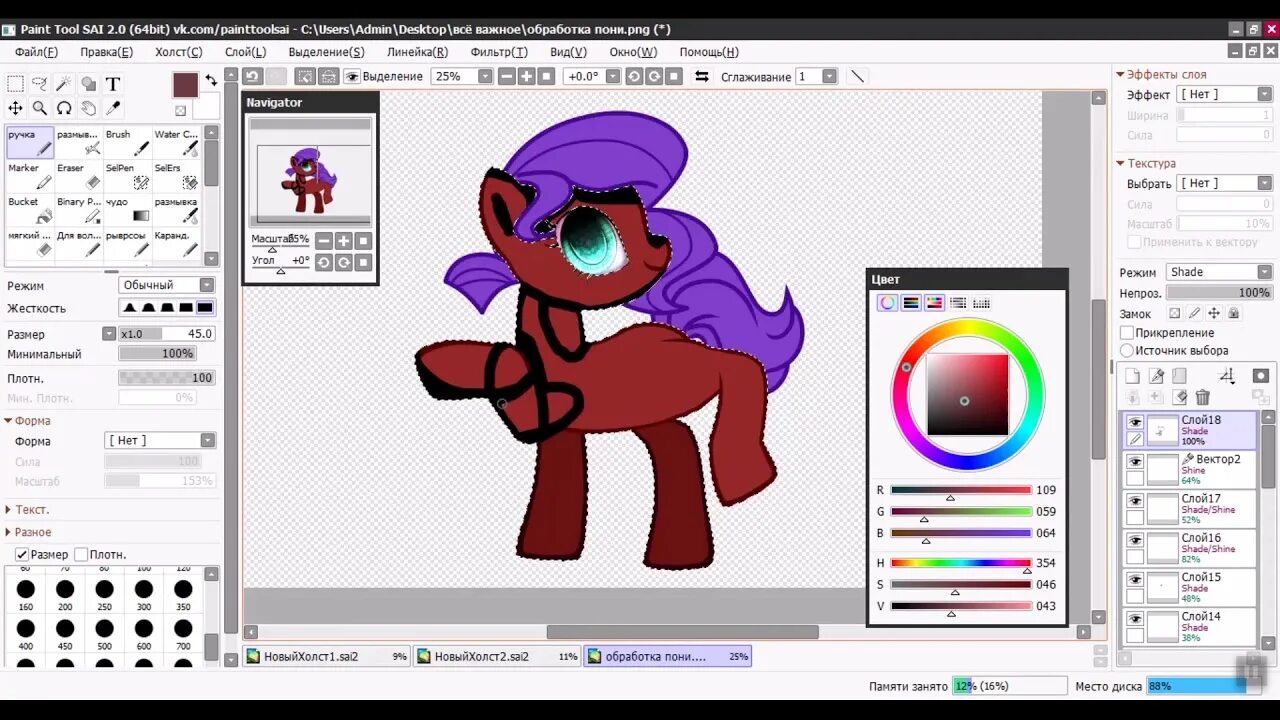Open the Эффект layer effect dropdown
Viewport: 1280px width, 720px height.
1225,94
